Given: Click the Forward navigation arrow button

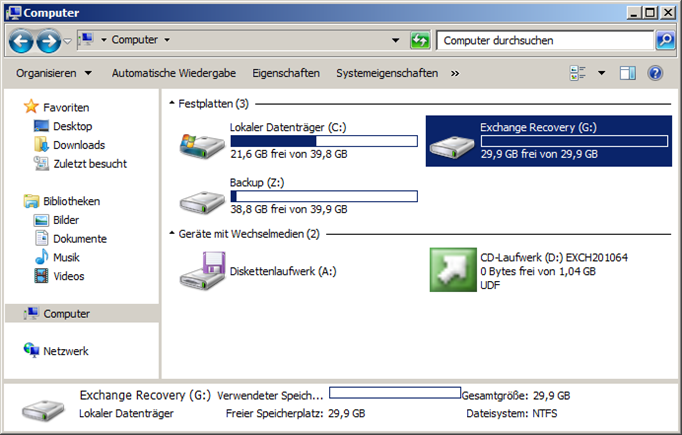Looking at the screenshot, I should [x=48, y=41].
